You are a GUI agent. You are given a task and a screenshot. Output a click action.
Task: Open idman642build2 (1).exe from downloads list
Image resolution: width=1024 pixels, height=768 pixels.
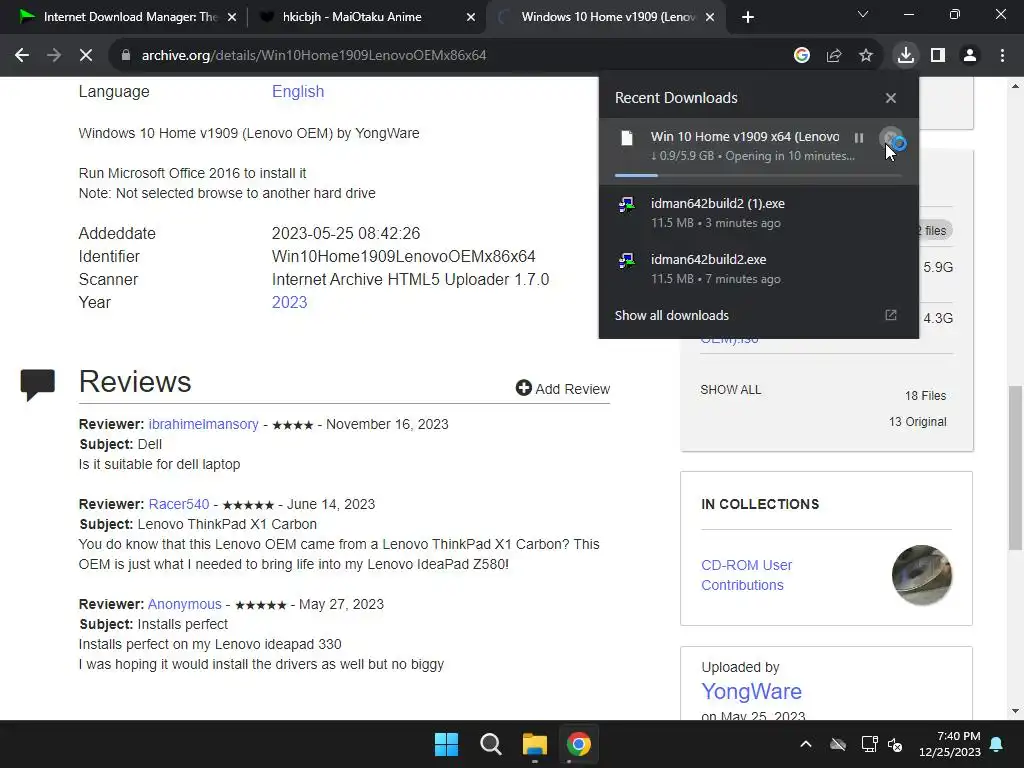pyautogui.click(x=758, y=213)
